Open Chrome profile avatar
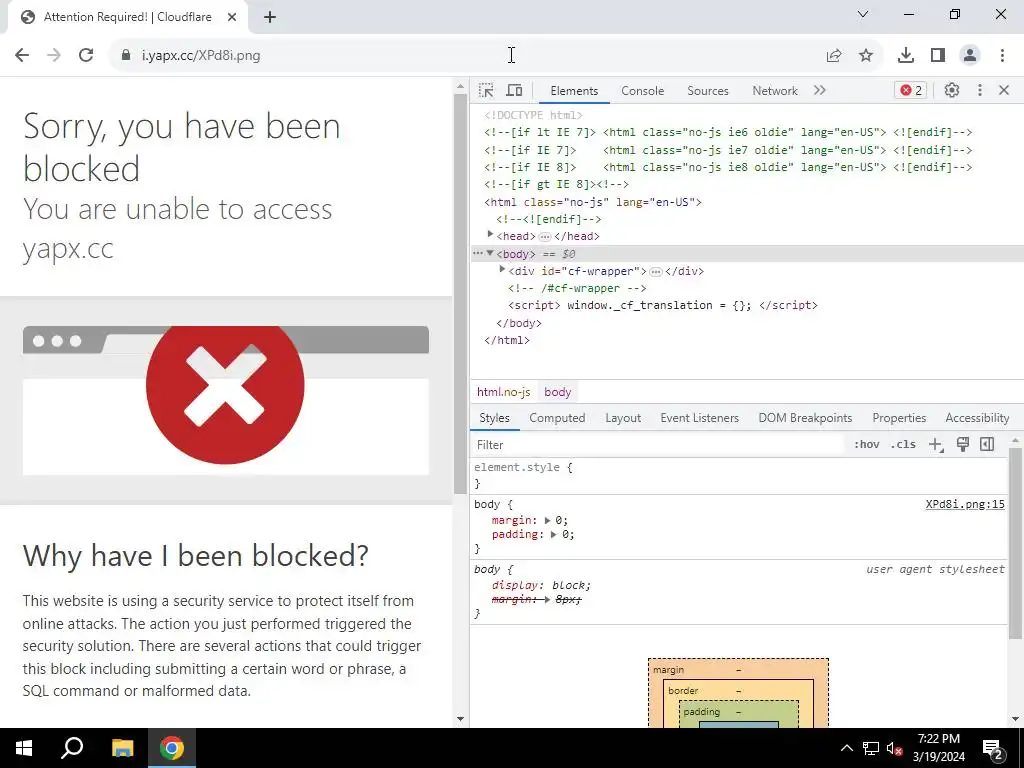 pyautogui.click(x=970, y=56)
